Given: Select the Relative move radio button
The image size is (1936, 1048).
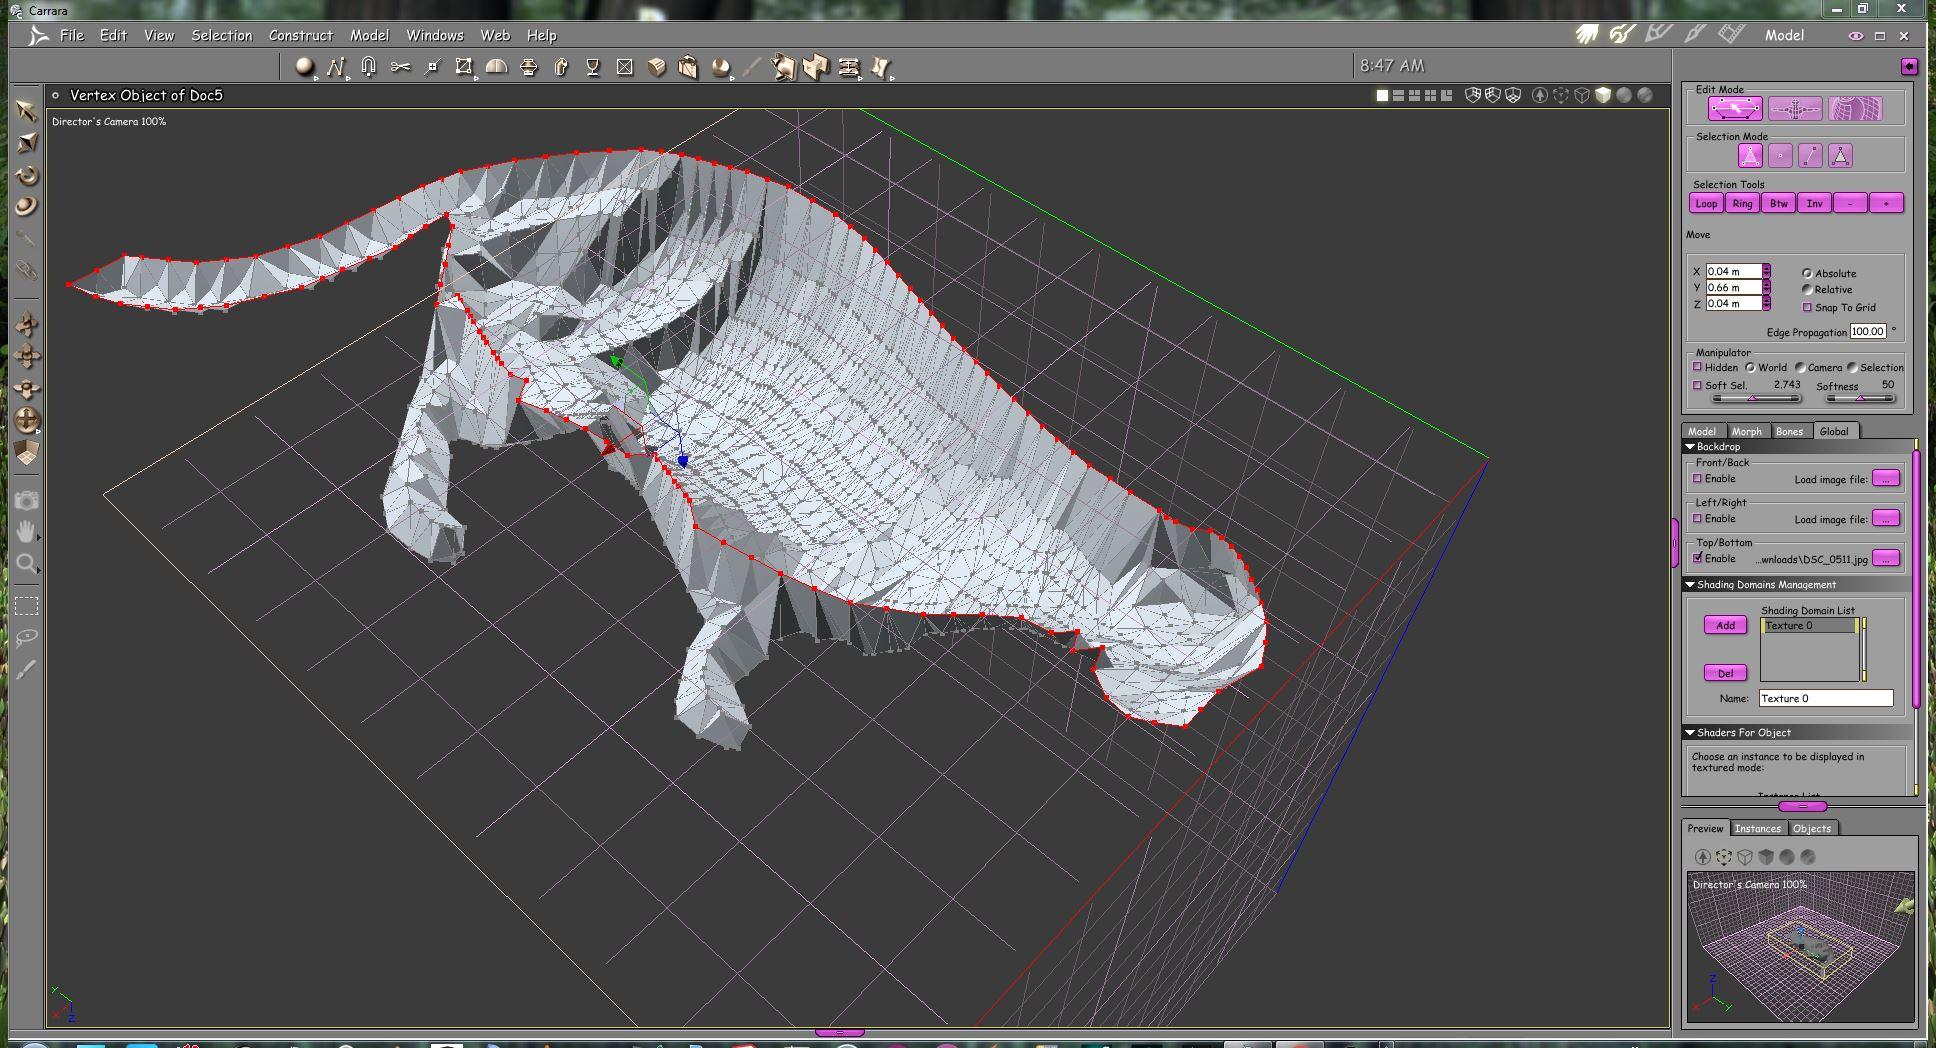Looking at the screenshot, I should coord(1807,289).
